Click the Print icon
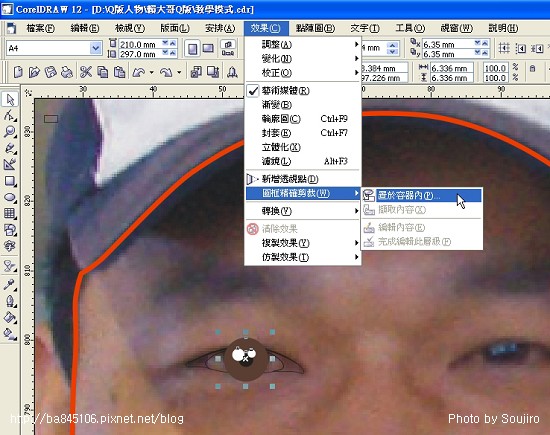Screen dimensions: 550x435 click(67, 73)
